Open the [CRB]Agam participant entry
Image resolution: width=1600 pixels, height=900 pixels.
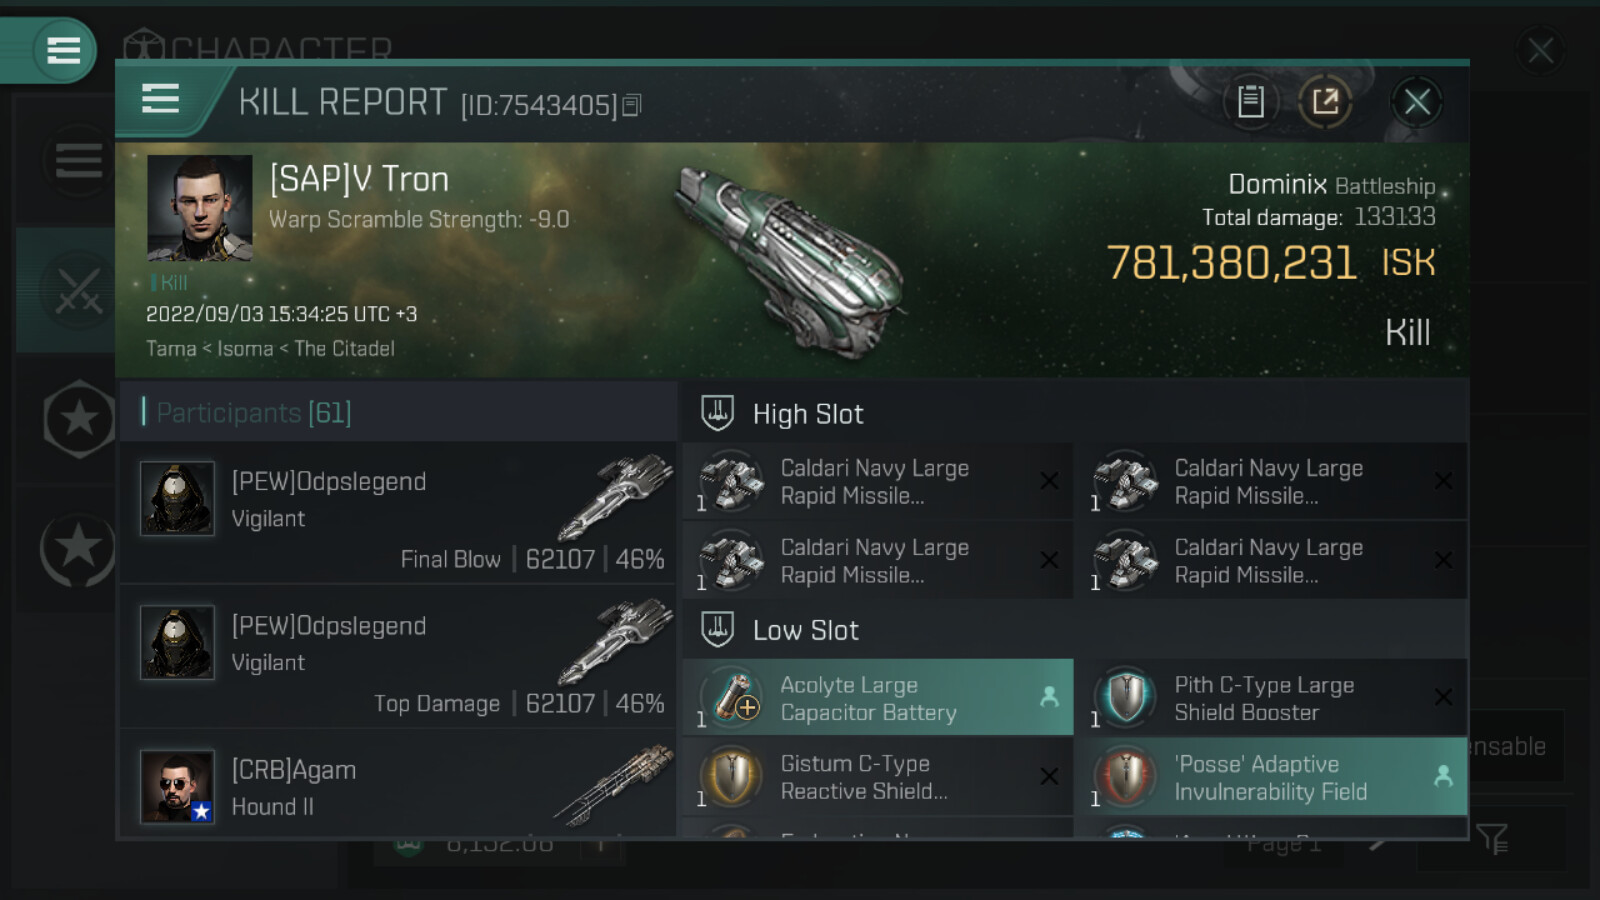398,787
